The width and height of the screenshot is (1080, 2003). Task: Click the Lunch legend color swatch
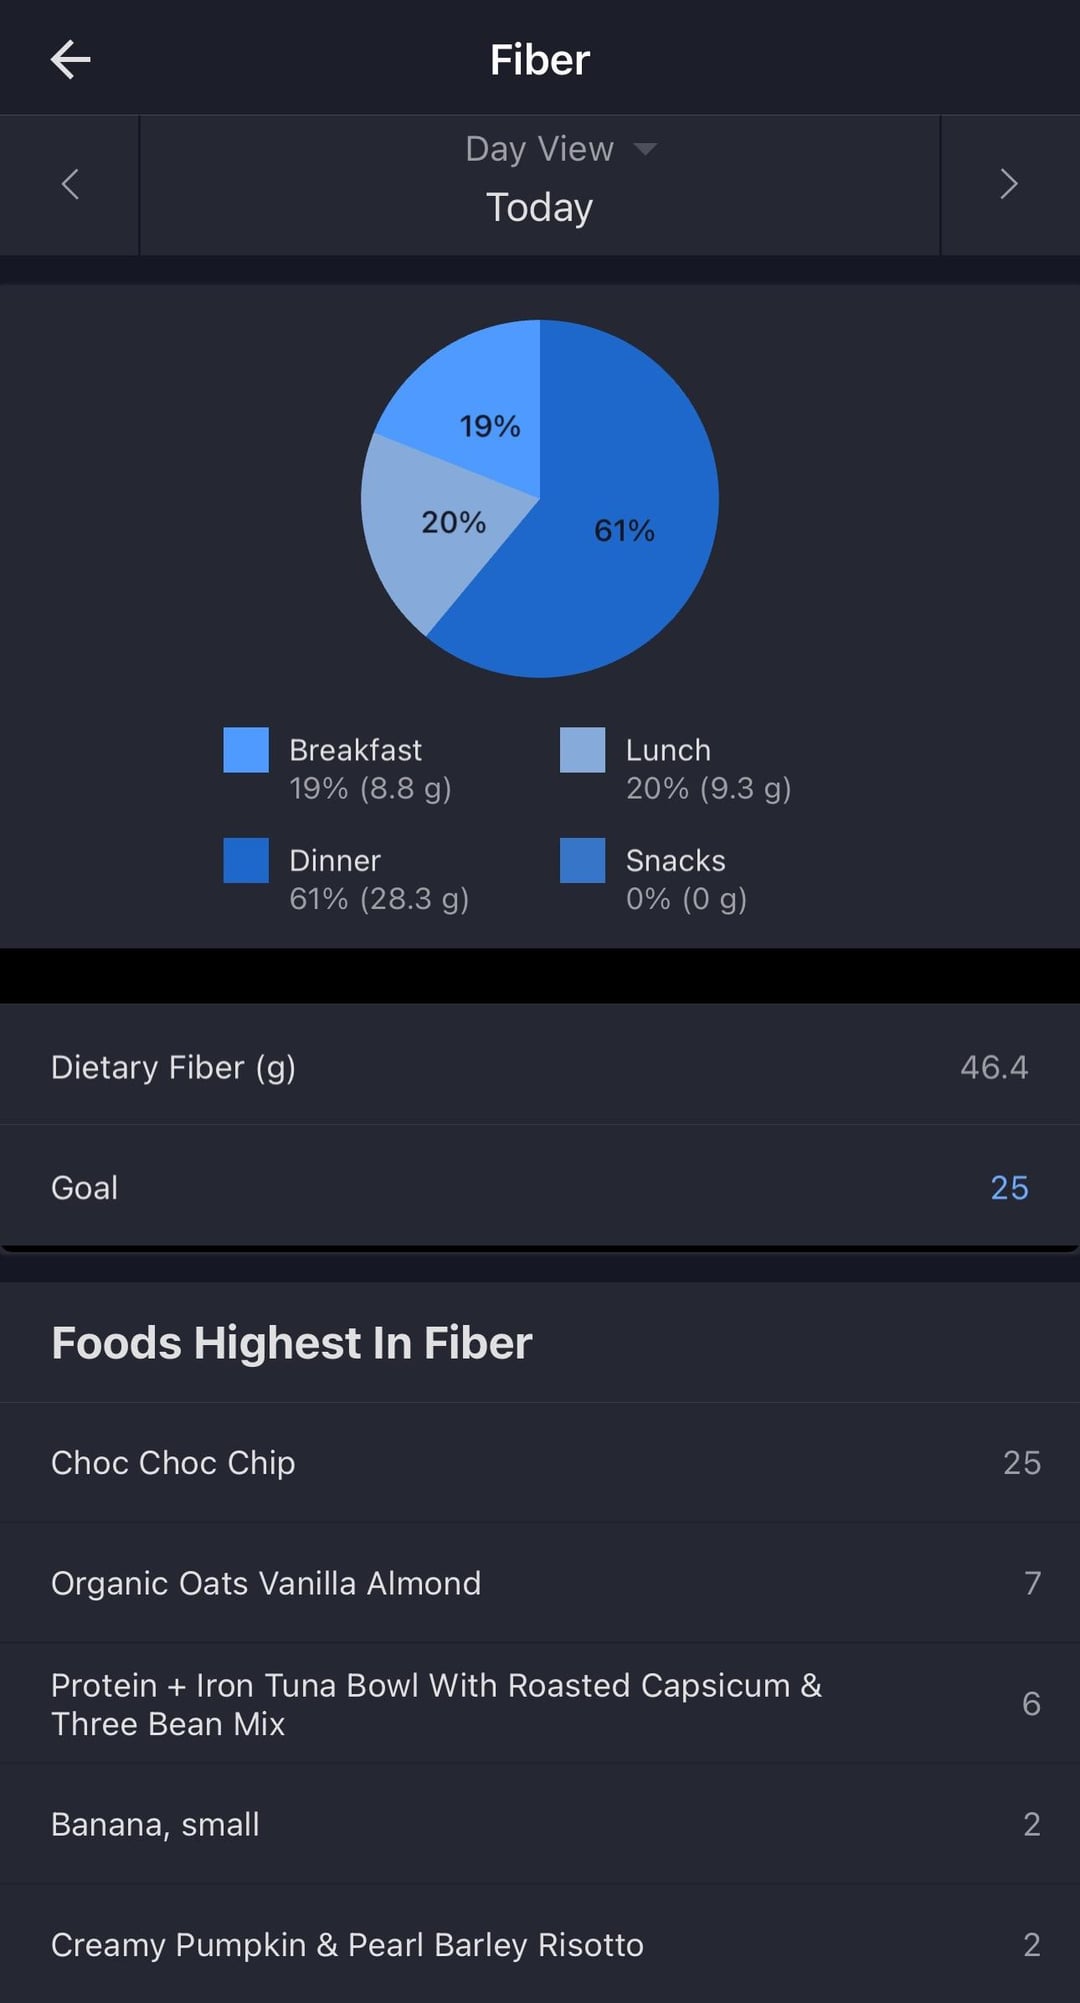click(582, 750)
